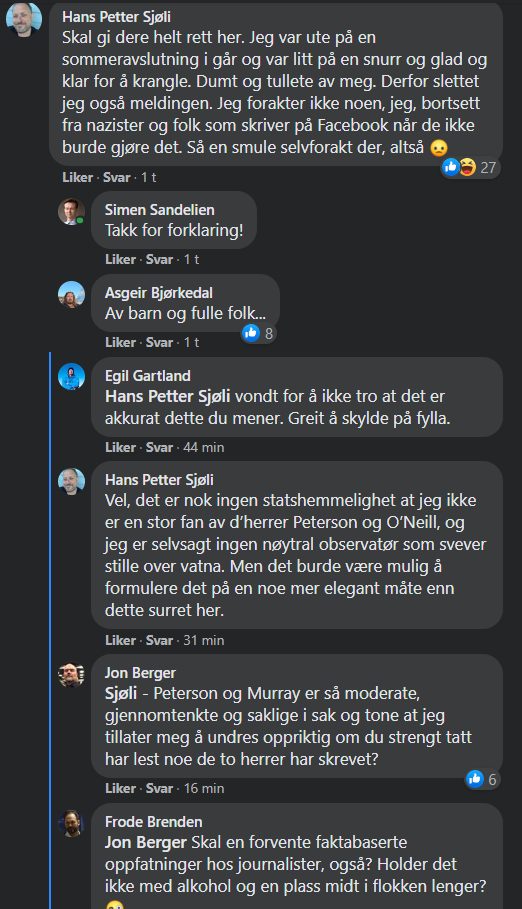Reply to Jon Berger's comment
Image resolution: width=522 pixels, height=909 pixels.
(160, 788)
